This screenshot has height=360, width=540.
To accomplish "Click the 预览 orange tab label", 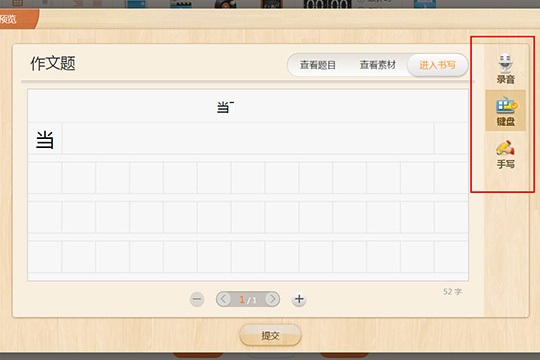I will tap(9, 19).
